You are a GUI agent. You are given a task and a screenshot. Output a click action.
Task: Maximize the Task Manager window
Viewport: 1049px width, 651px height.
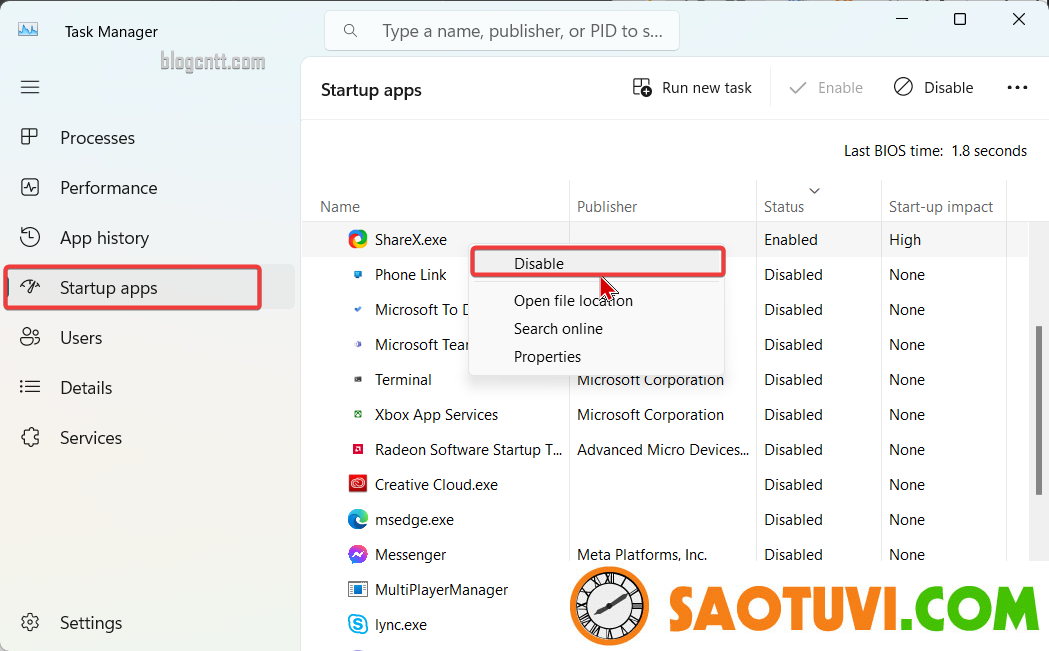[x=959, y=19]
